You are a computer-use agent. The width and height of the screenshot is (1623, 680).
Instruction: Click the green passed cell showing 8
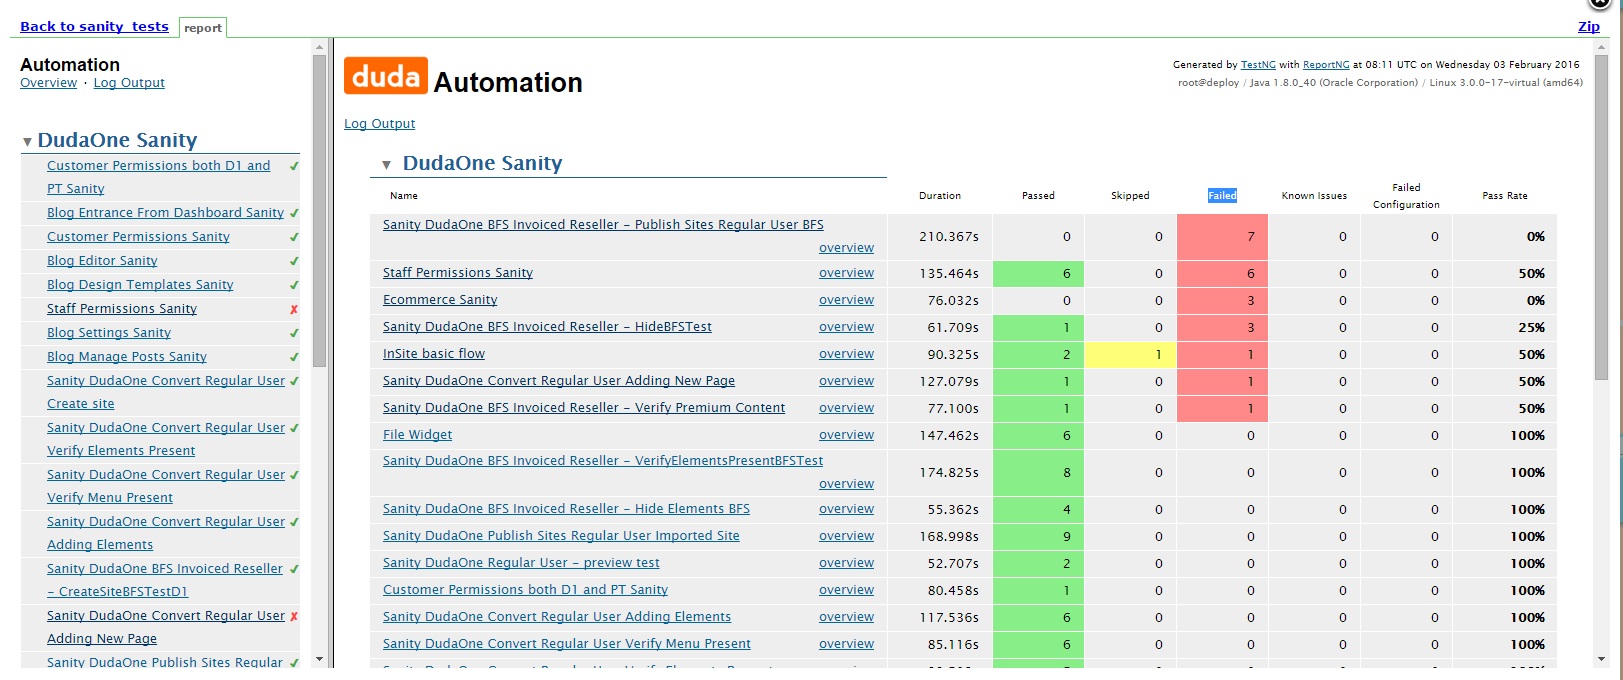point(1038,473)
